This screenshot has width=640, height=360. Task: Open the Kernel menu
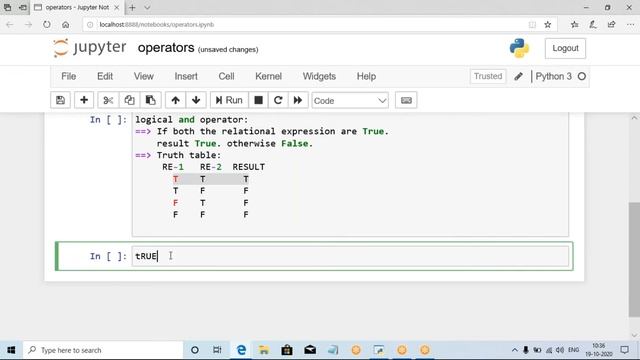[268, 76]
